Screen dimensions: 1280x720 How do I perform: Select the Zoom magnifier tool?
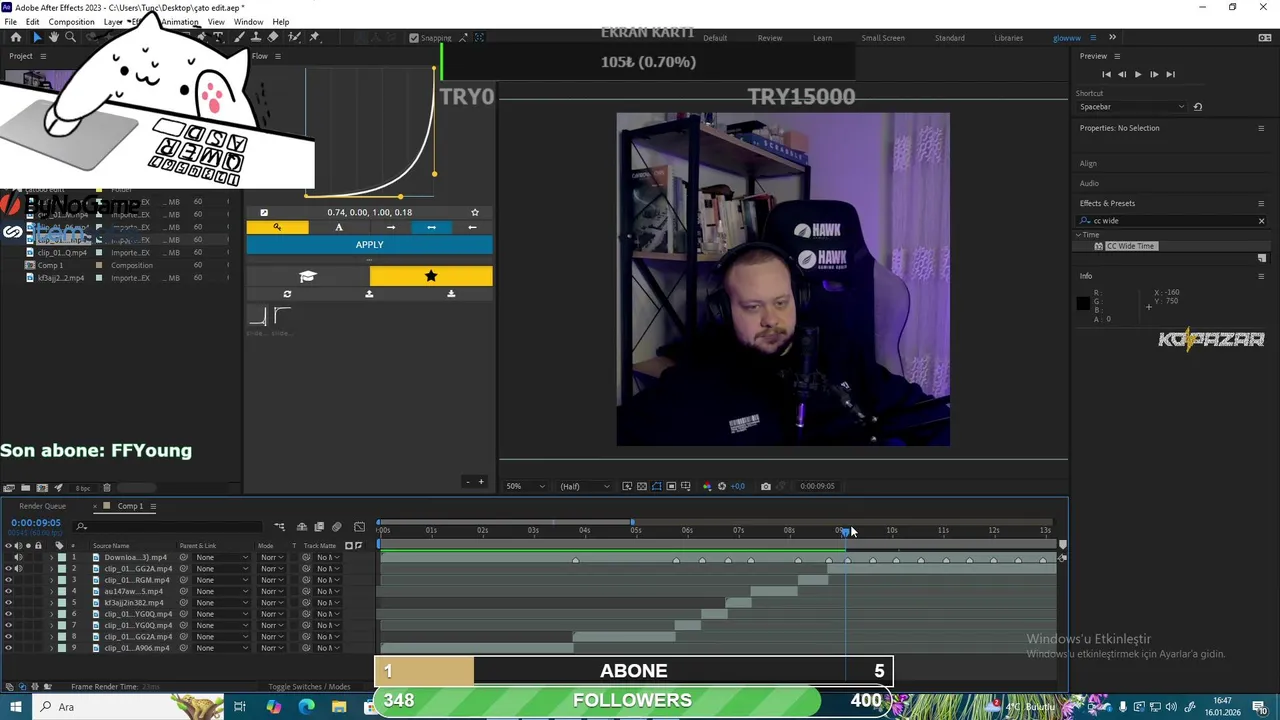(x=70, y=37)
